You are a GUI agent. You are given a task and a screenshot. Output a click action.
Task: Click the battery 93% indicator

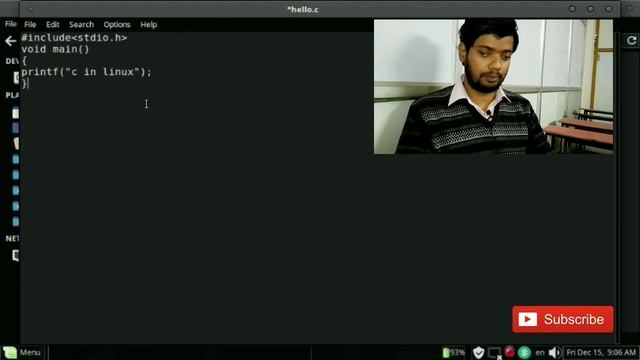click(453, 352)
